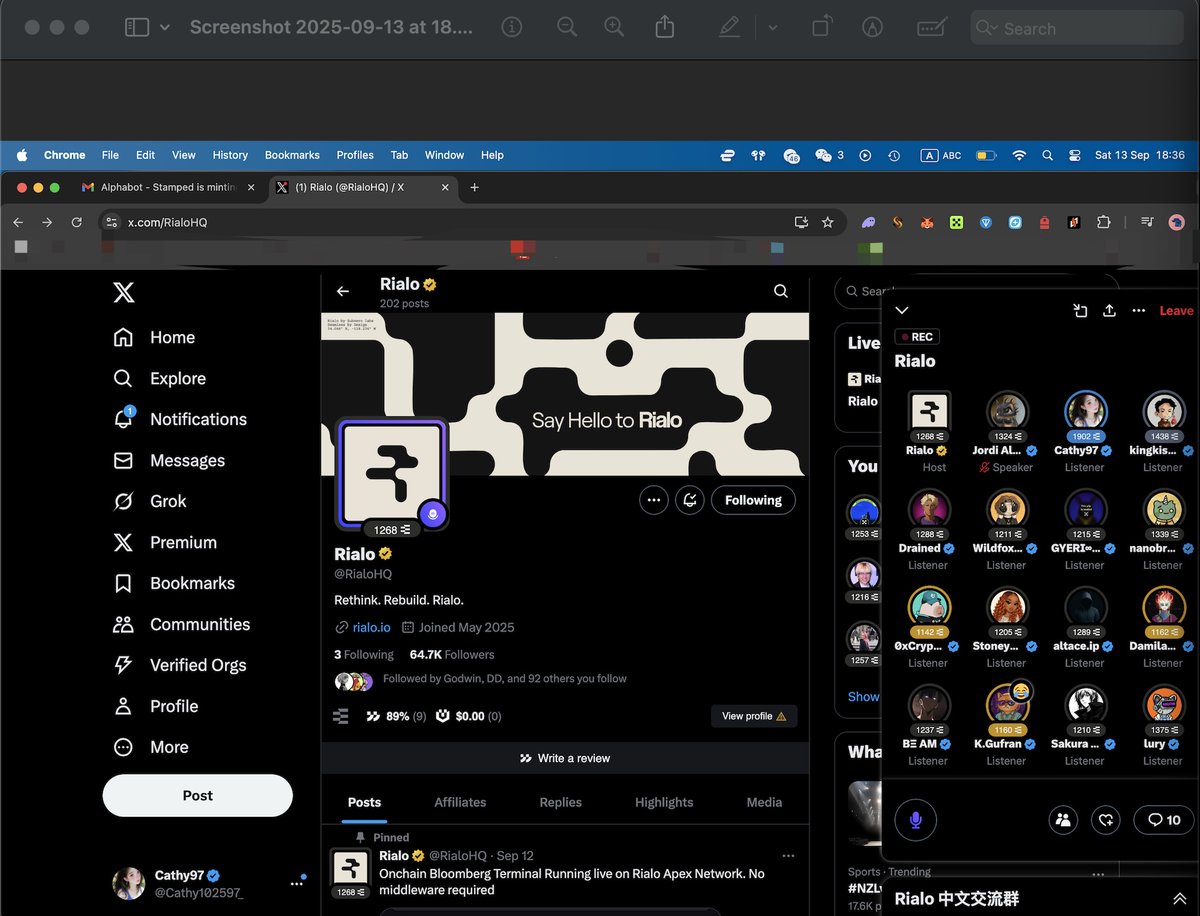1200x916 pixels.
Task: Open Preview share menu
Action: pos(665,27)
